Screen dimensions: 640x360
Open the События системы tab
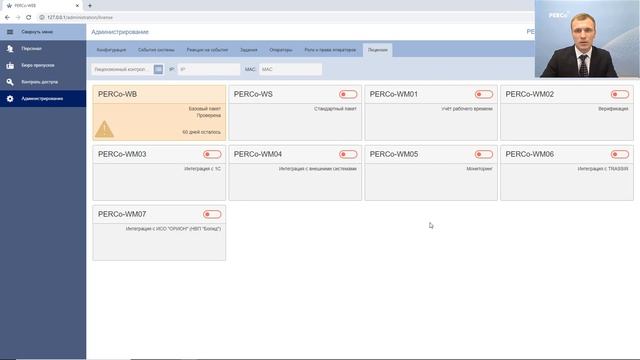[156, 50]
